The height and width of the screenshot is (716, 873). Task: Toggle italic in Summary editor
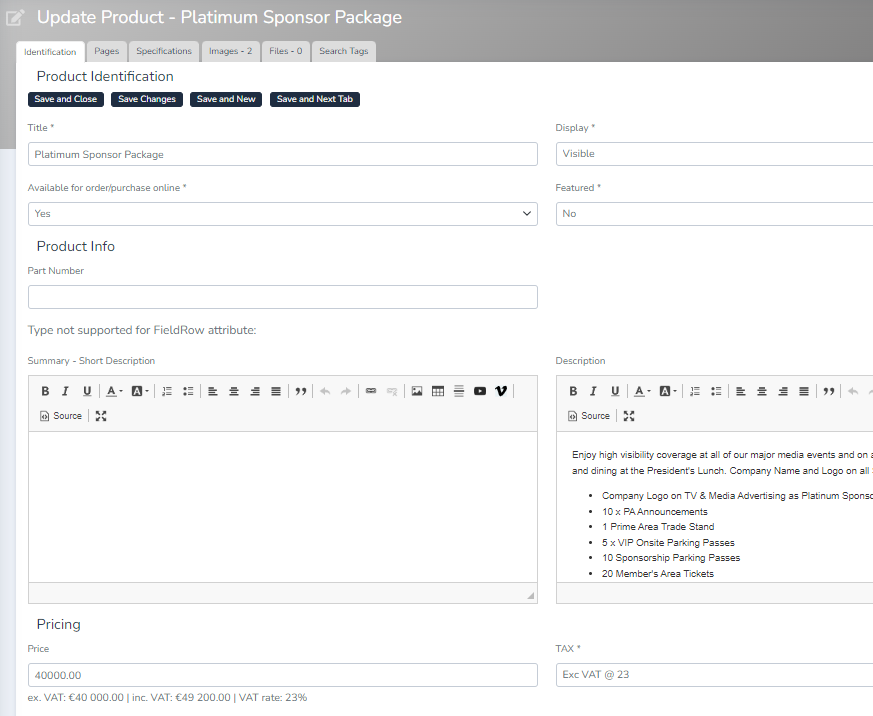[65, 391]
